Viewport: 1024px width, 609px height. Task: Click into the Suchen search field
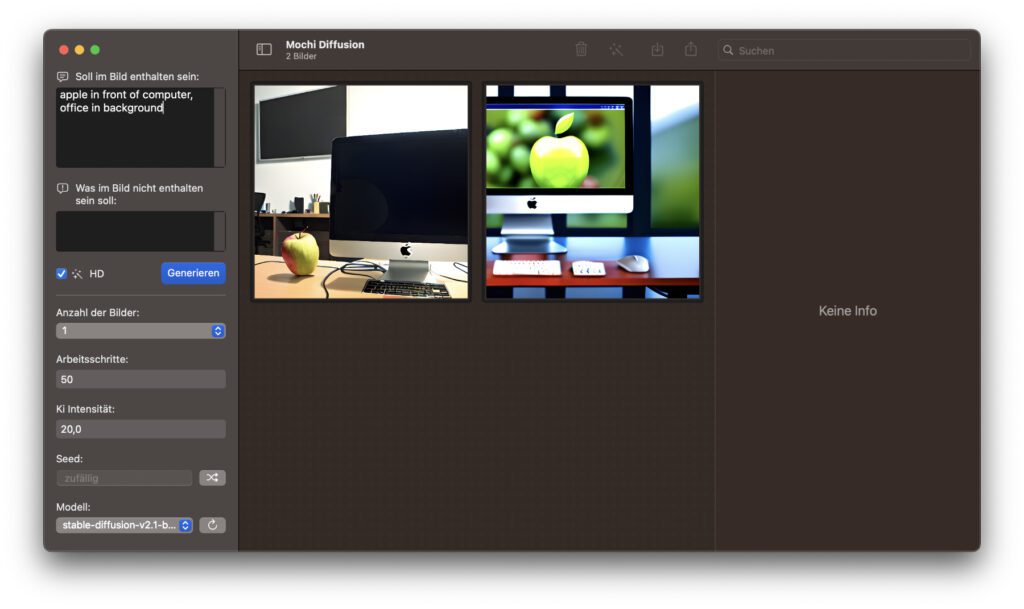click(850, 50)
